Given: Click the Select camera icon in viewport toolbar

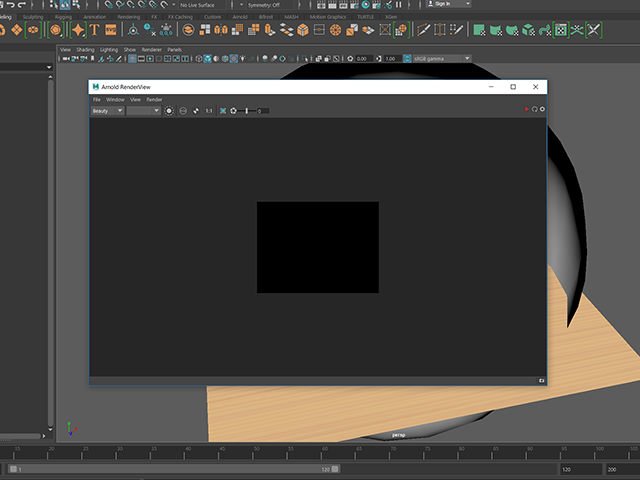Looking at the screenshot, I should click(66, 59).
